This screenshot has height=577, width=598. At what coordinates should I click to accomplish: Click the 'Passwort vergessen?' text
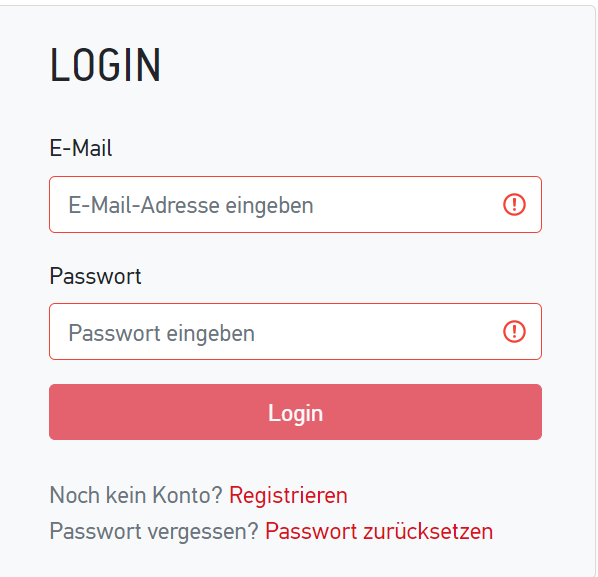point(154,531)
